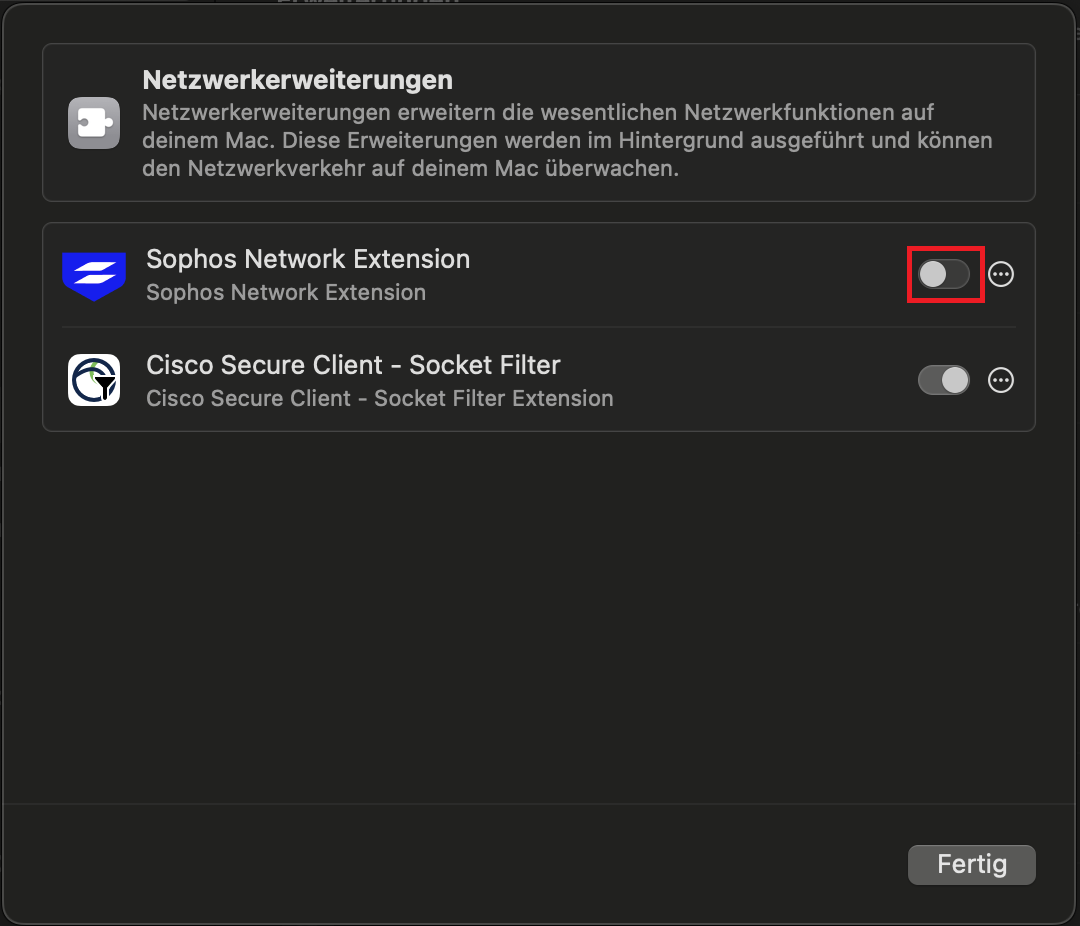Click the Netzwerkerweiterungen heading
Image resolution: width=1080 pixels, height=926 pixels.
pos(298,80)
